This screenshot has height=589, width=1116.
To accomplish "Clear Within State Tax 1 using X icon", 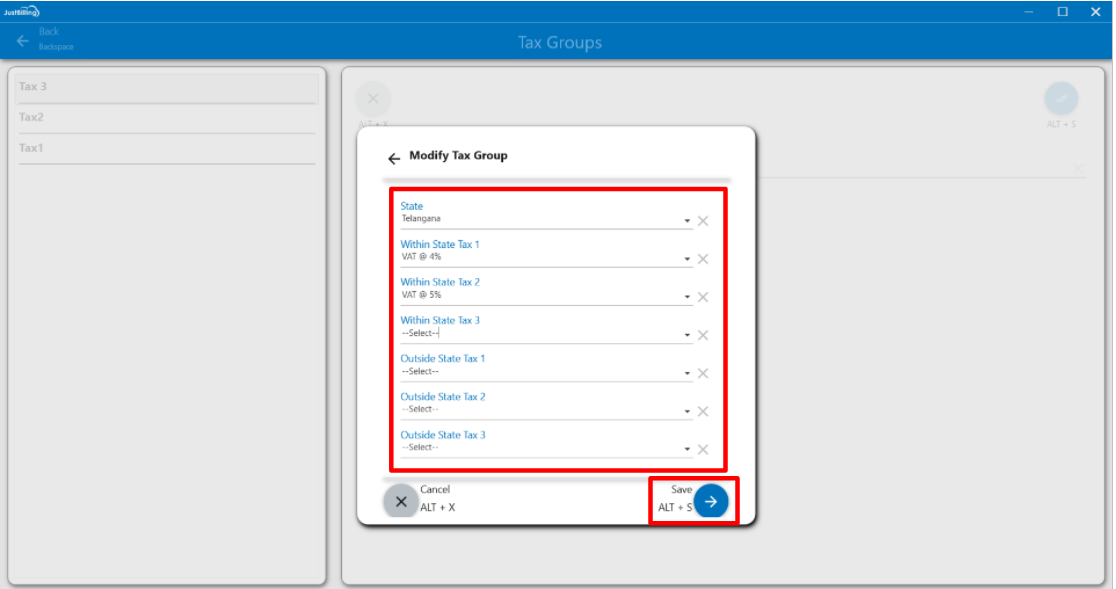I will pos(703,259).
